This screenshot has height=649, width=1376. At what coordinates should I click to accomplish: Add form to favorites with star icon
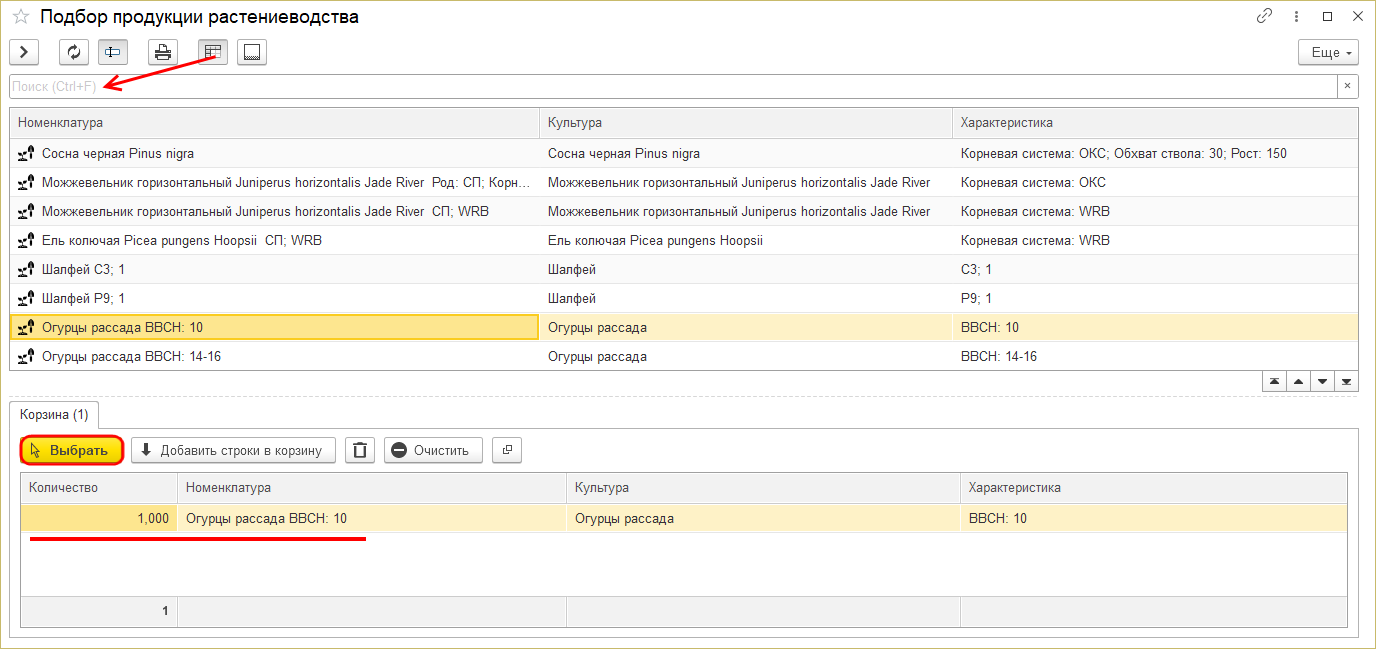click(x=20, y=17)
